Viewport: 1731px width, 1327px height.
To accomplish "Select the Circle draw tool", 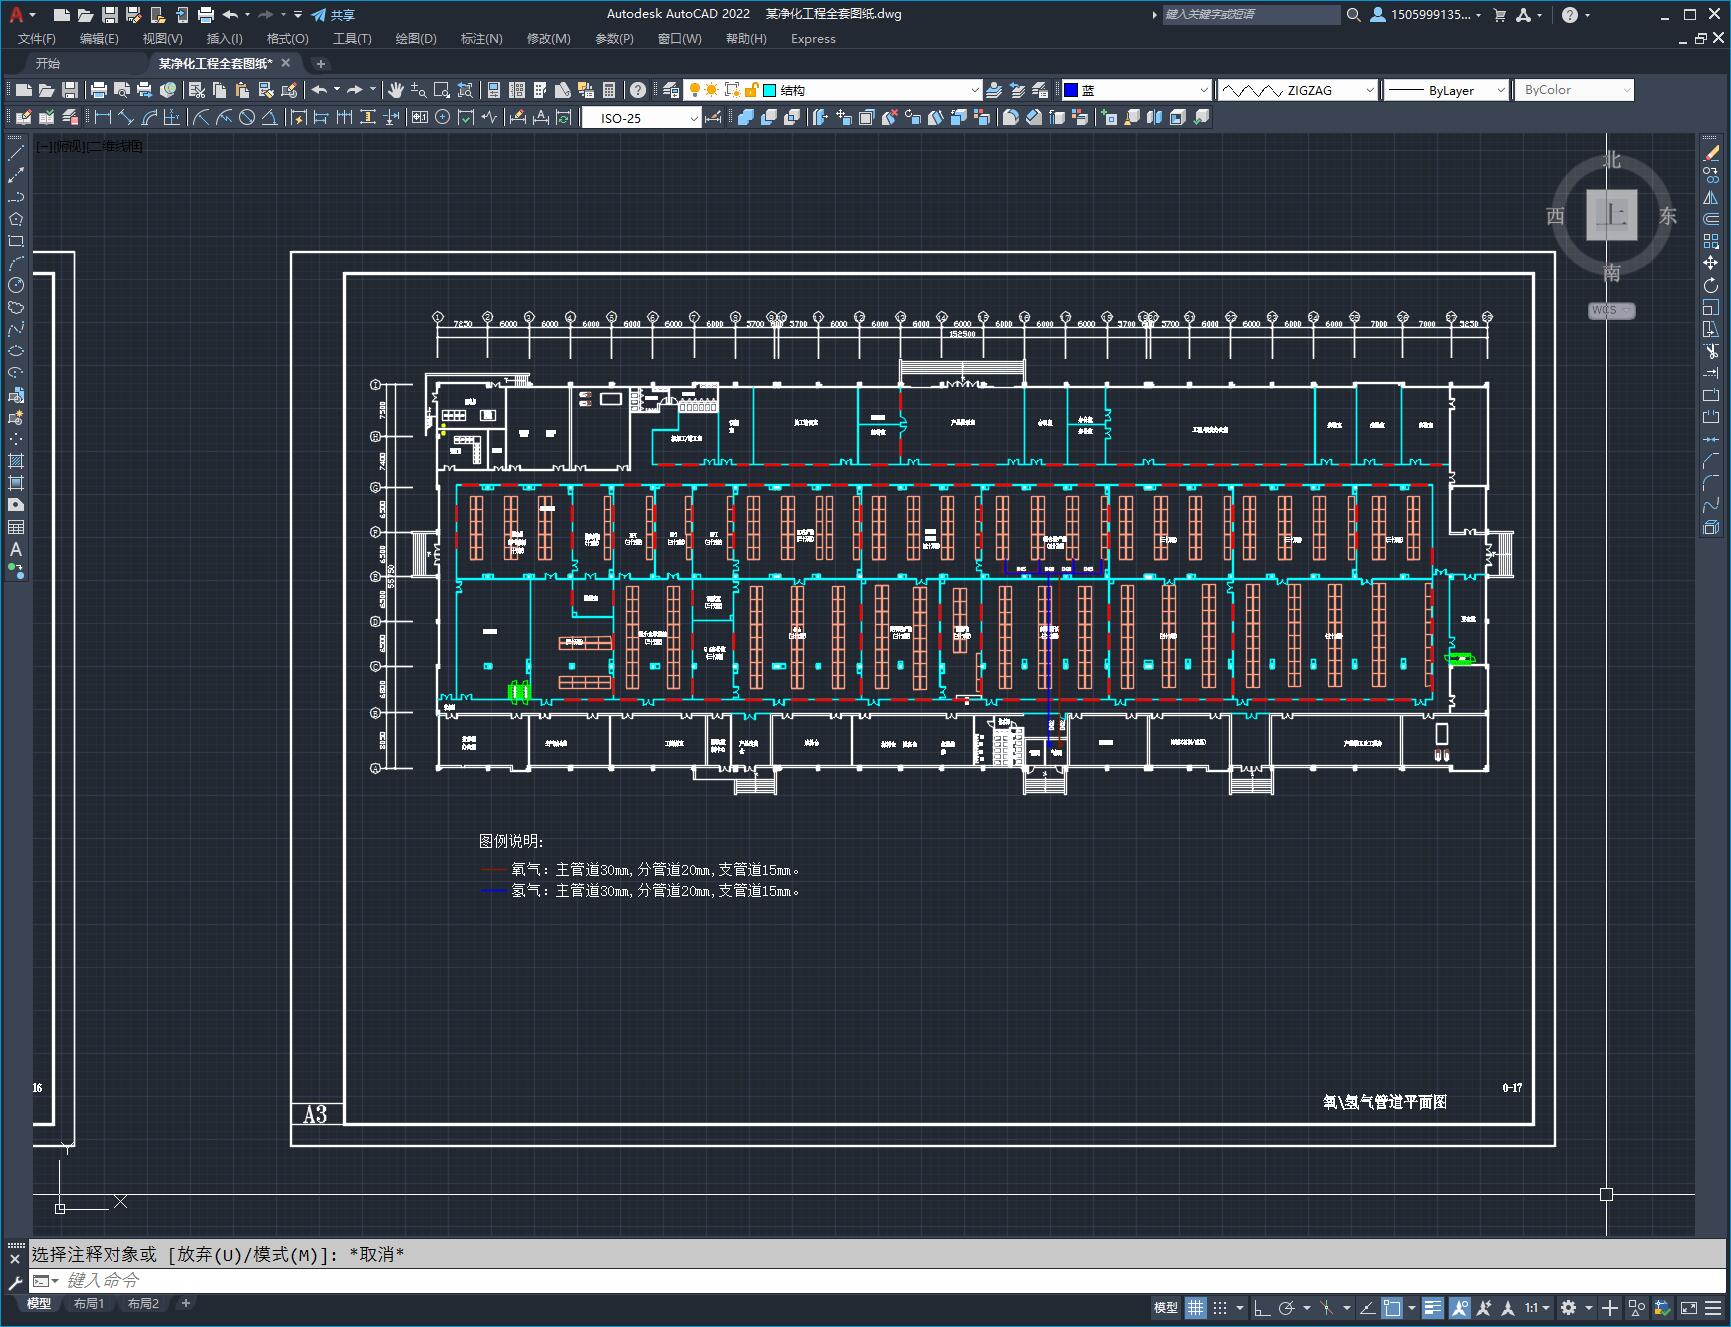I will pos(16,285).
